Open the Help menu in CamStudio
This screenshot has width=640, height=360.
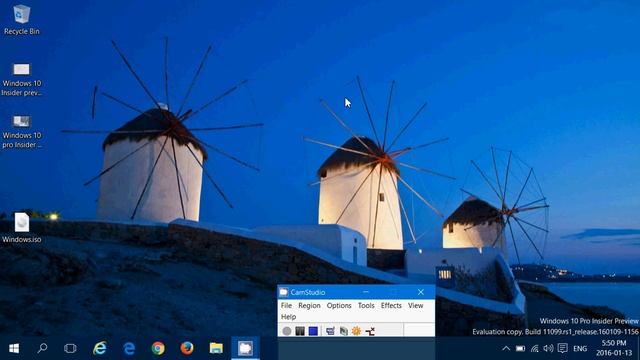point(288,317)
